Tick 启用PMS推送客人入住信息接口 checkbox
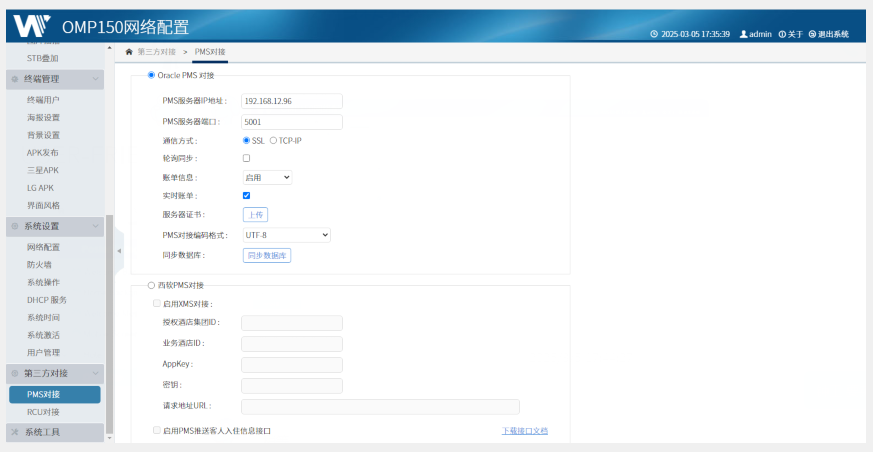Screen dimensions: 873x452 tap(156, 430)
